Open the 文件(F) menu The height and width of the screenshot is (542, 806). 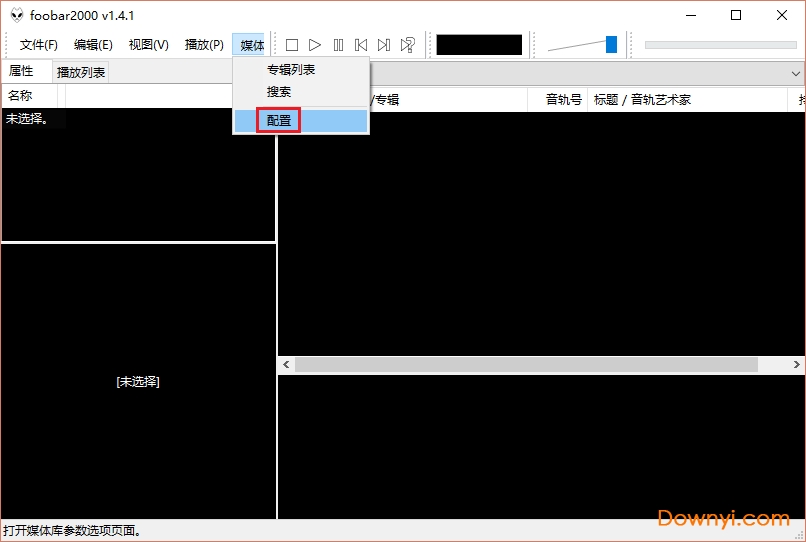(39, 45)
